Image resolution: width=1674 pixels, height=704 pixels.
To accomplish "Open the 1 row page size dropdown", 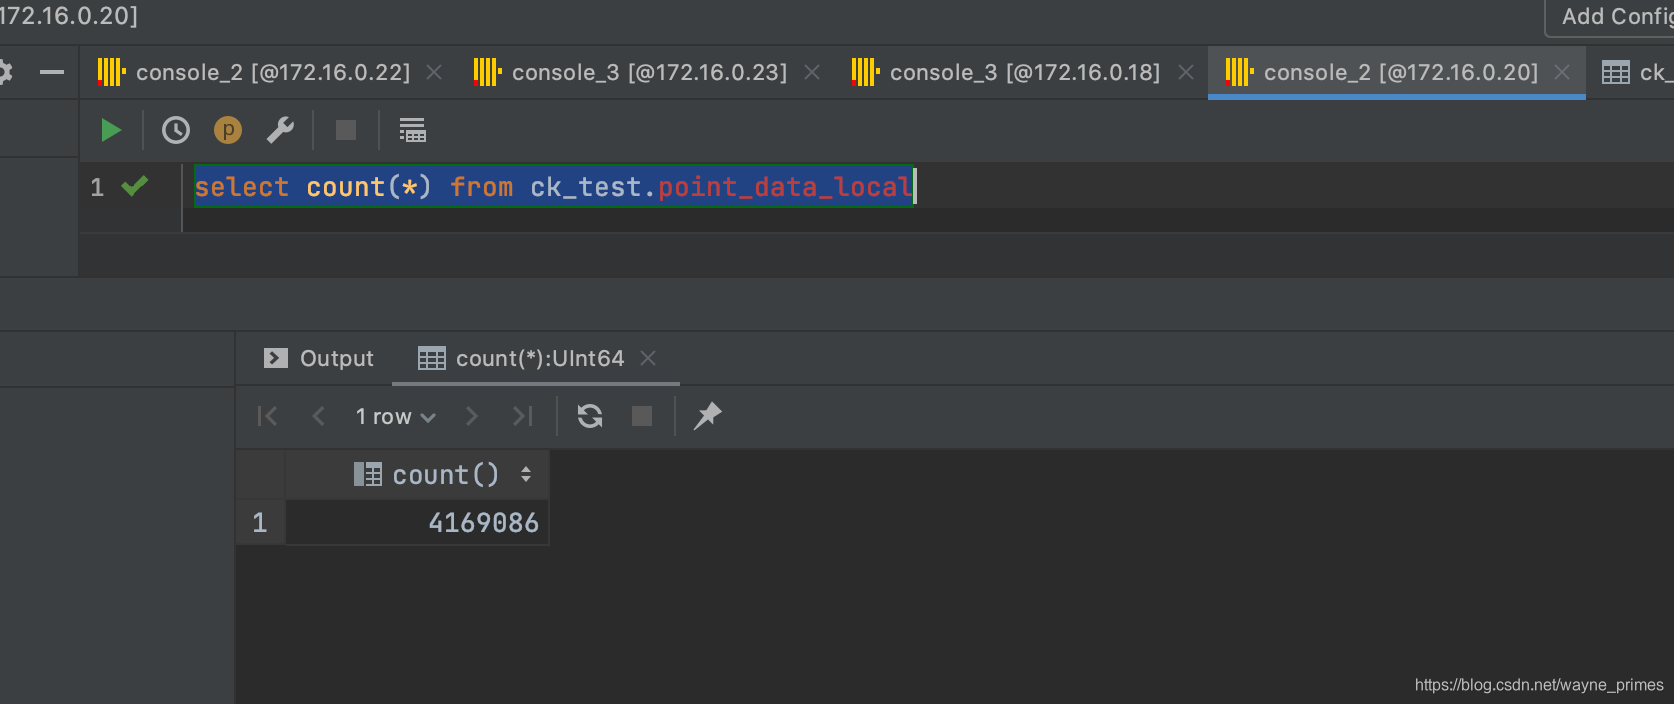I will tap(396, 416).
